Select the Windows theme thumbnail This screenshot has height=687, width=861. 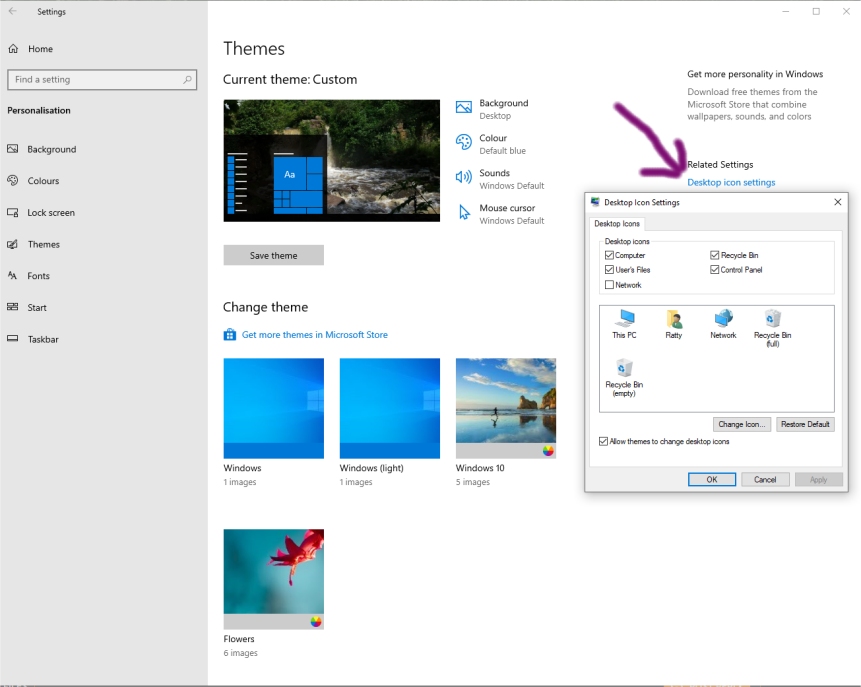[273, 408]
